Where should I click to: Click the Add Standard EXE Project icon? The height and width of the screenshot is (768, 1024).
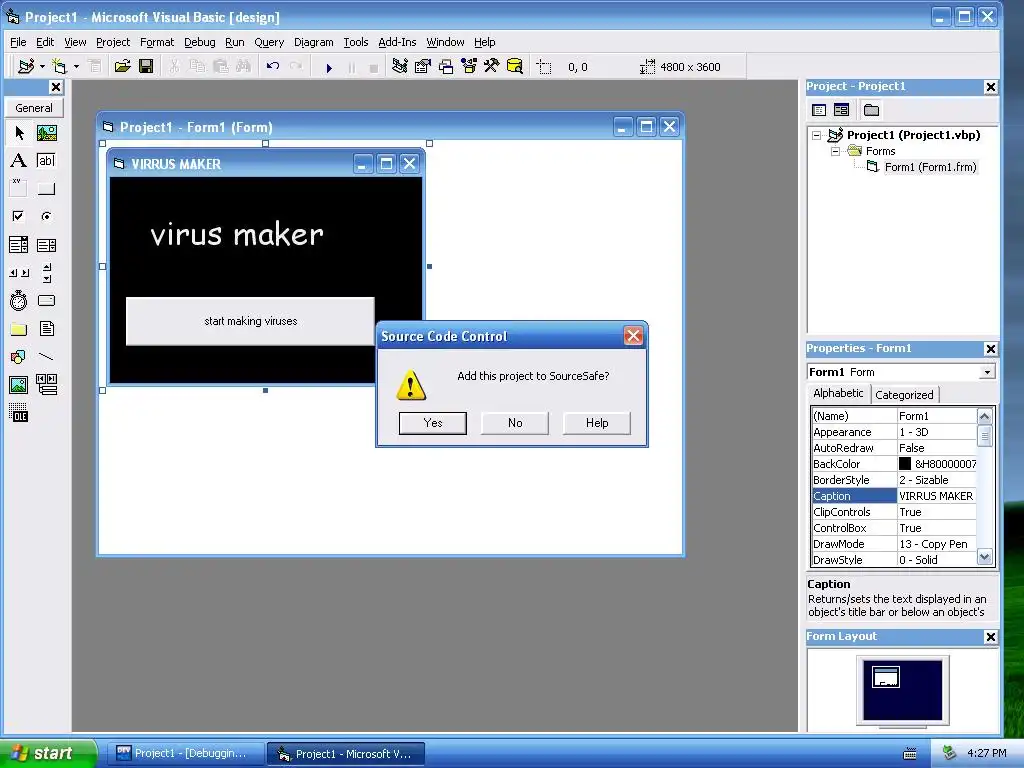27,67
